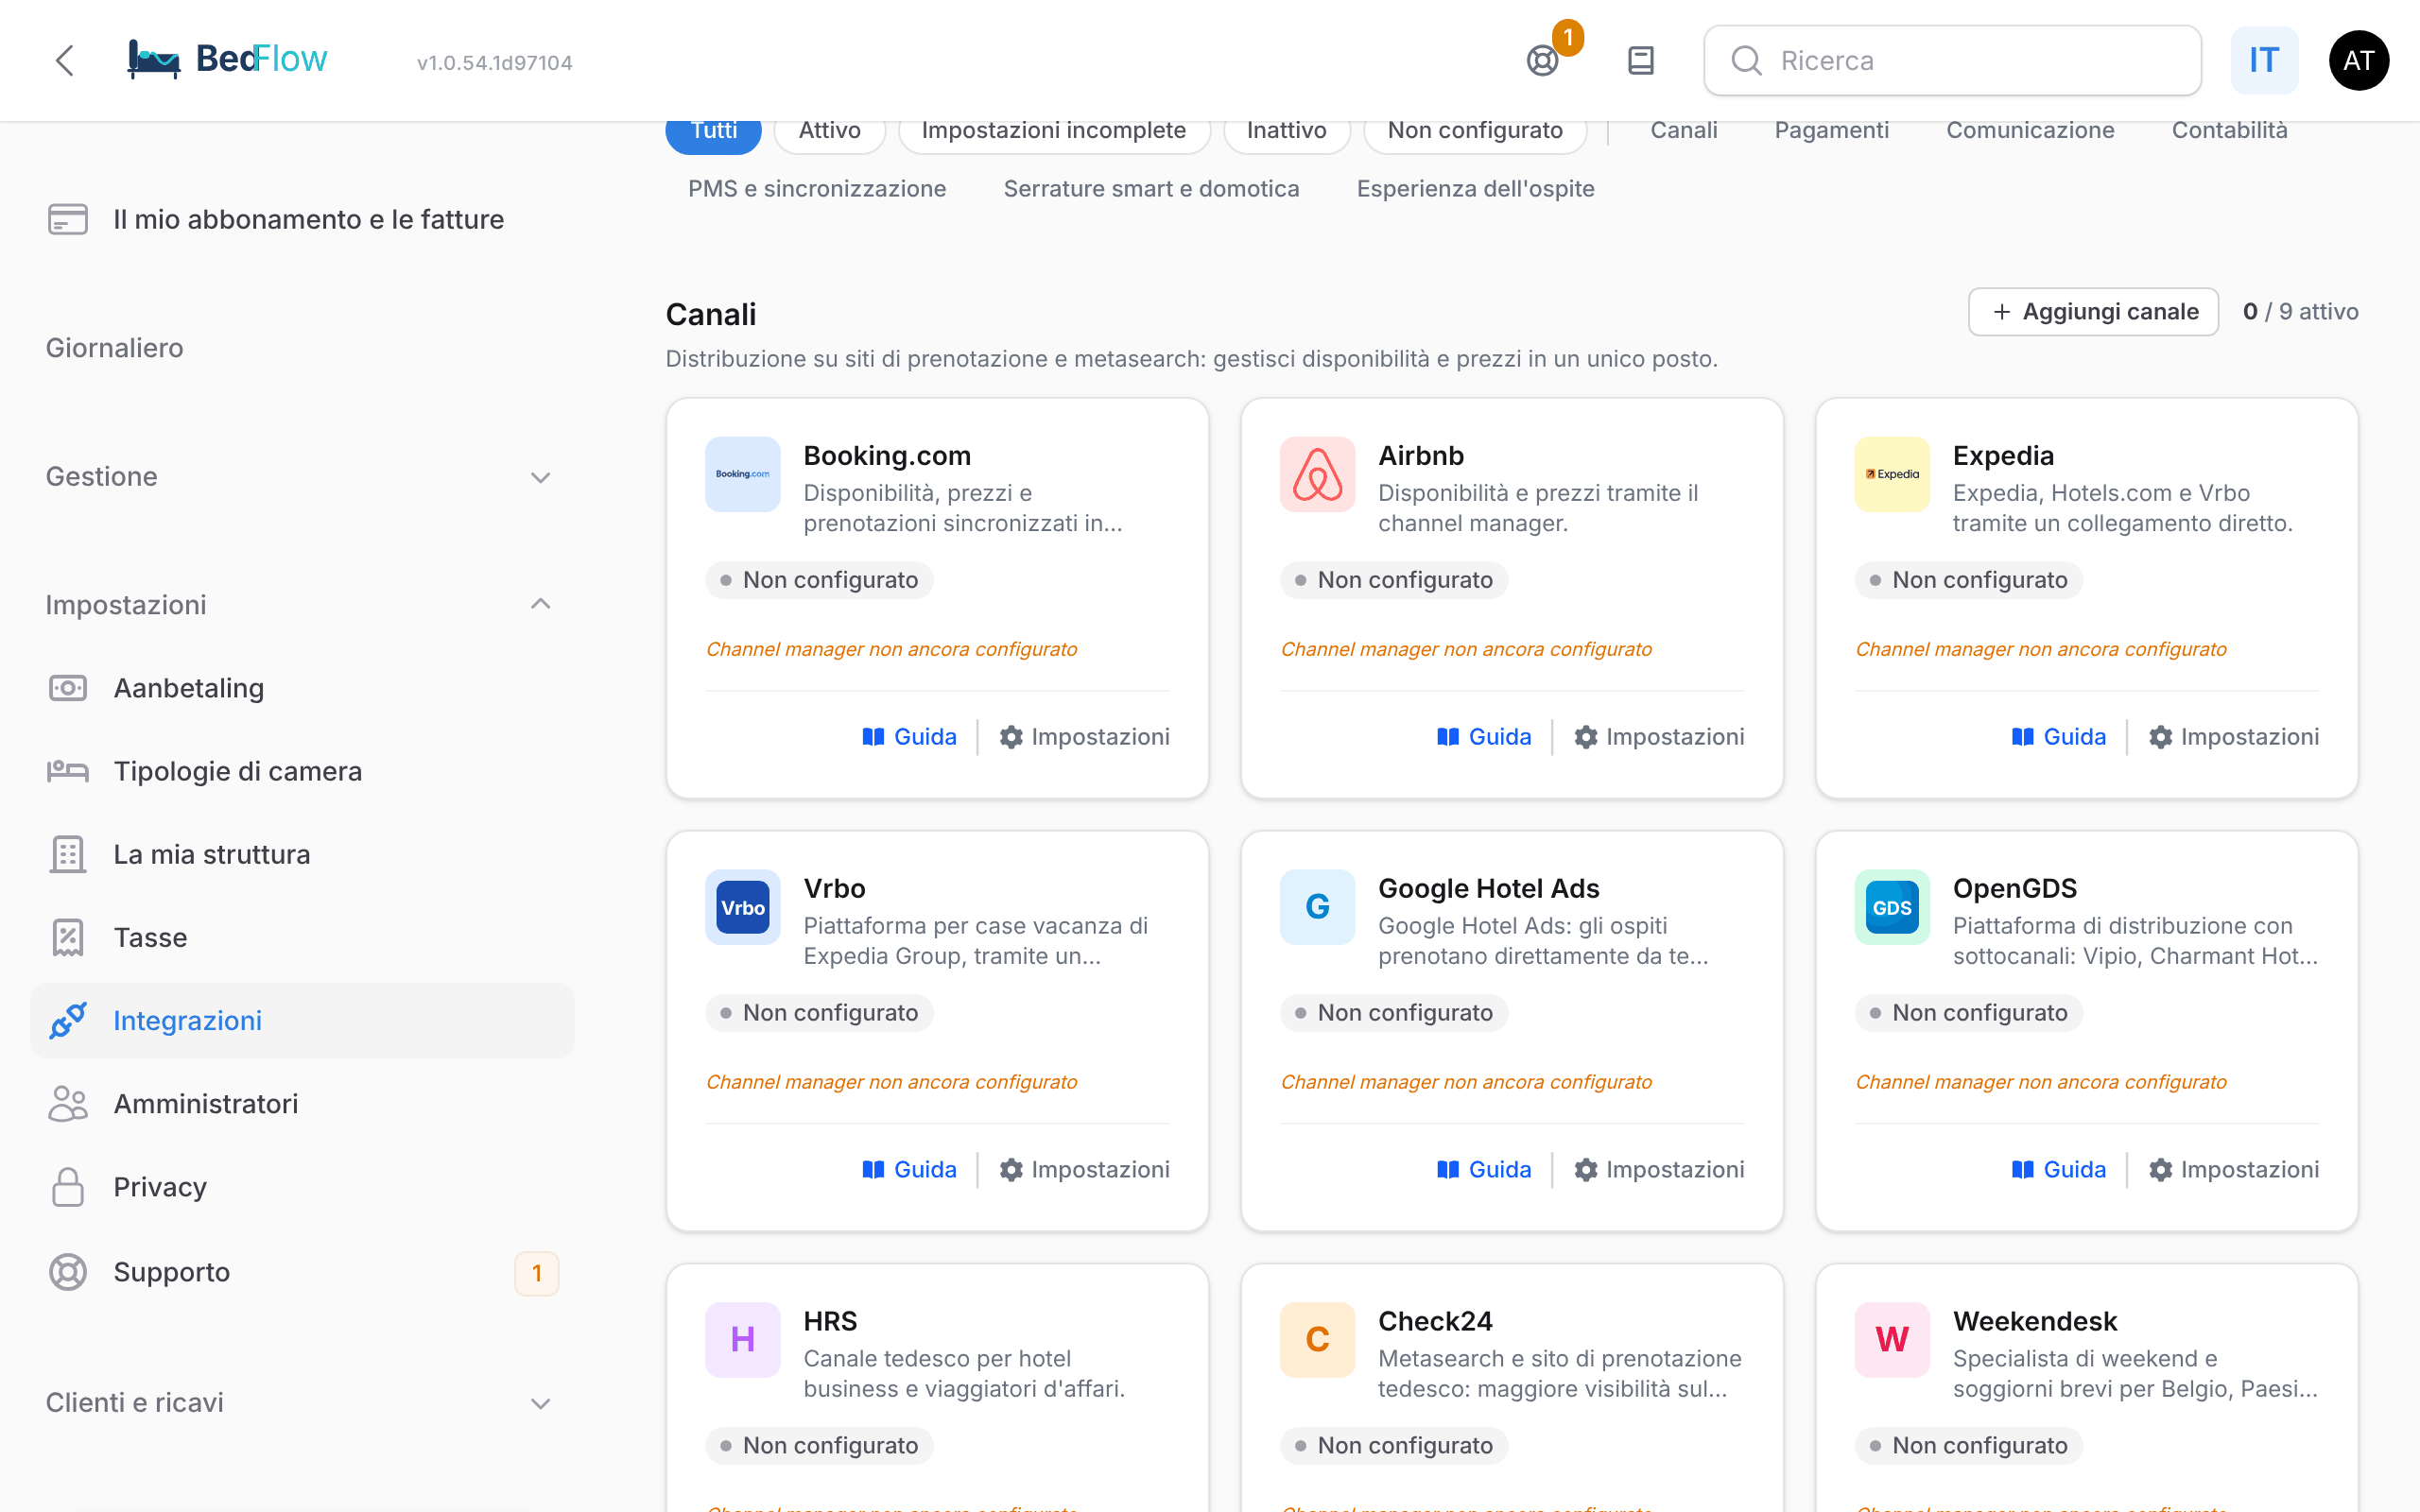This screenshot has width=2420, height=1512.
Task: Click the back arrow icon
Action: pyautogui.click(x=65, y=60)
